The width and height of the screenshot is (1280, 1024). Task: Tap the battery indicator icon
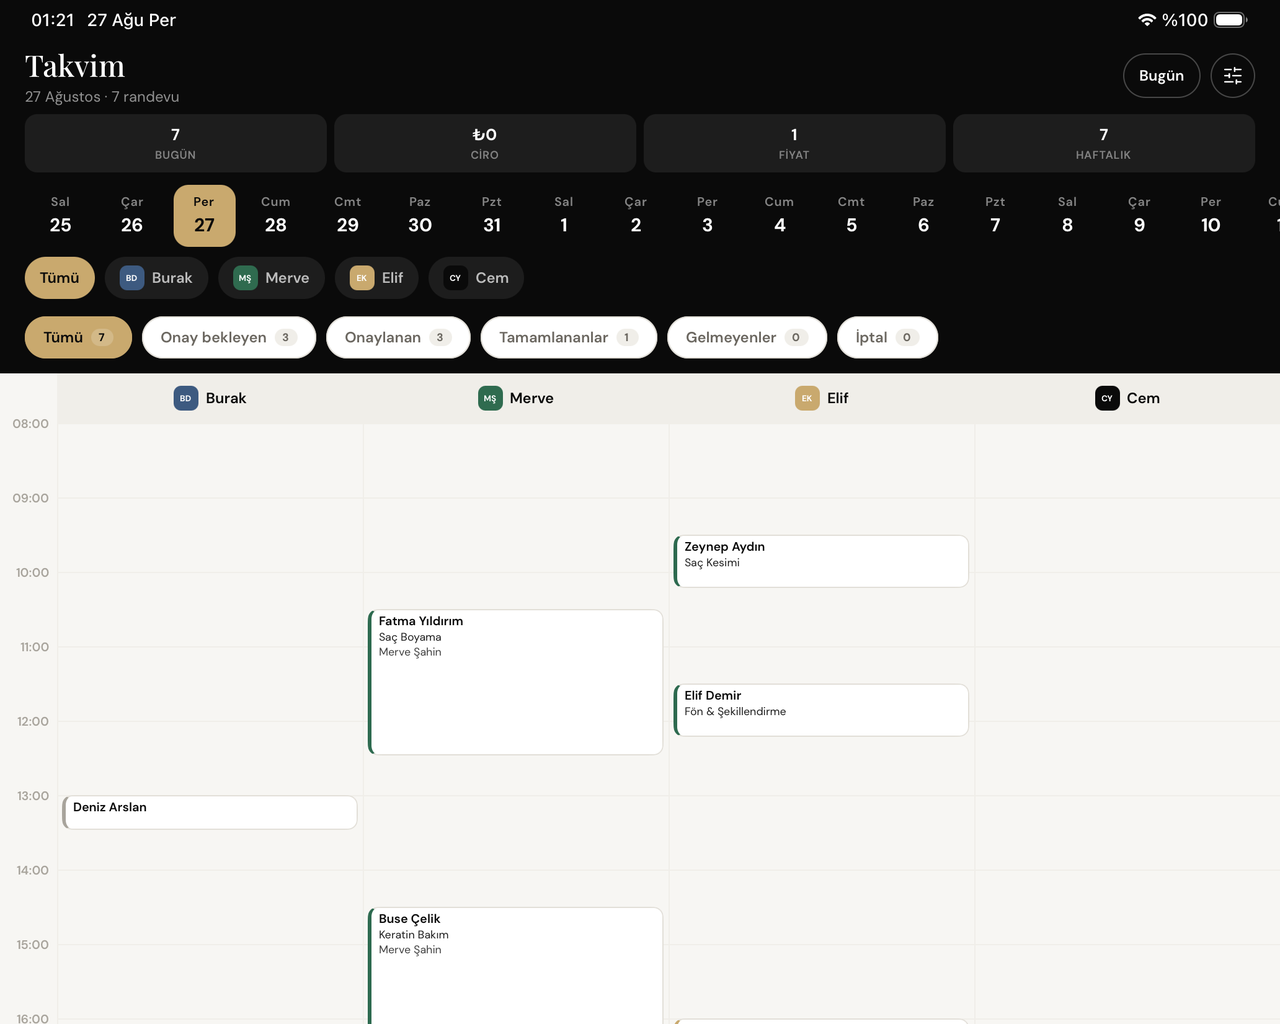pyautogui.click(x=1231, y=20)
